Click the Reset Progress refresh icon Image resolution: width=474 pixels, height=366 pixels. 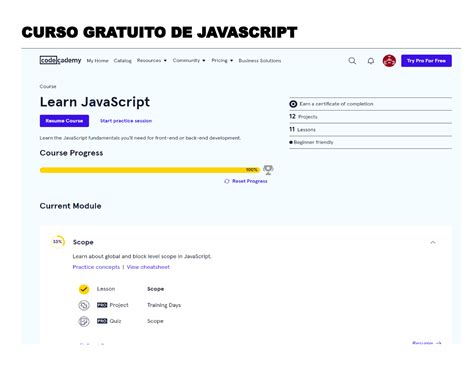click(x=227, y=181)
